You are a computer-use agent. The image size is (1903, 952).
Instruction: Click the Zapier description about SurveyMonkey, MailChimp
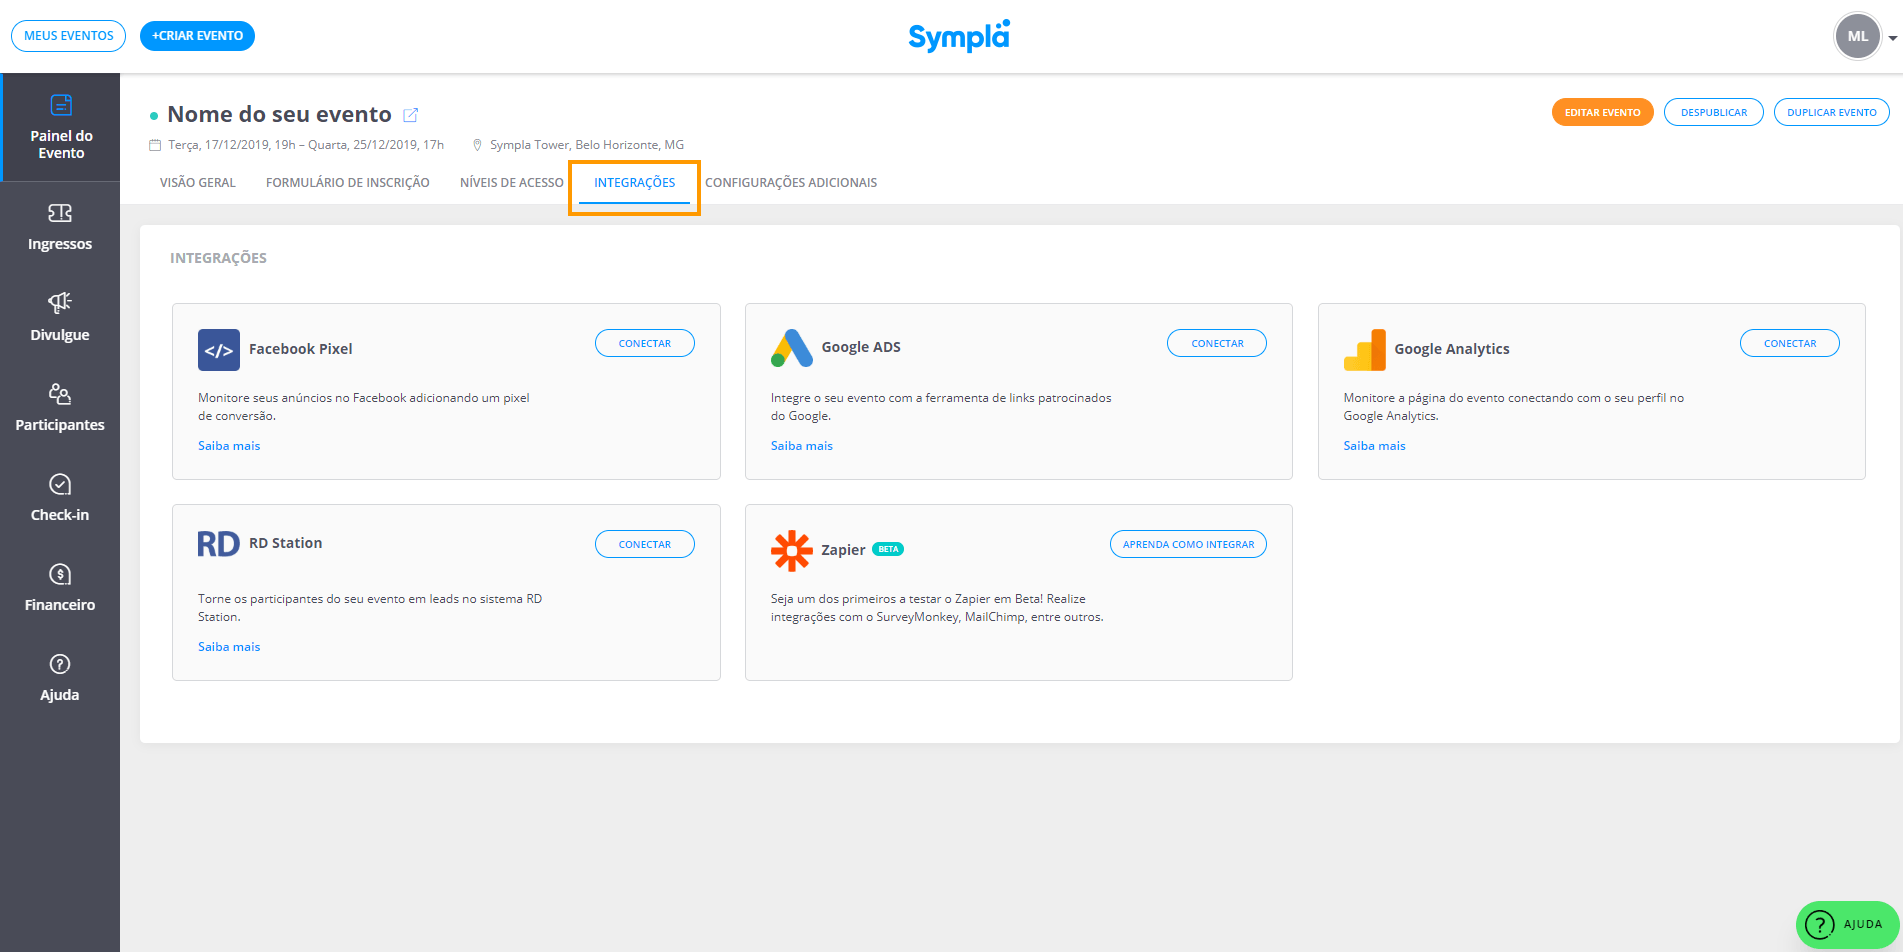(937, 608)
